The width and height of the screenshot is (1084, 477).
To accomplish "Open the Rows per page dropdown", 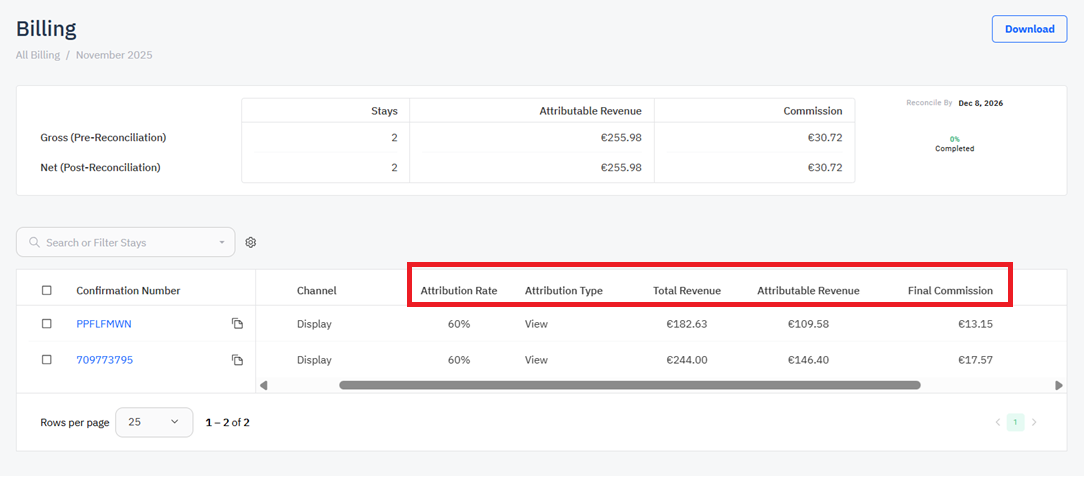I will coord(154,422).
